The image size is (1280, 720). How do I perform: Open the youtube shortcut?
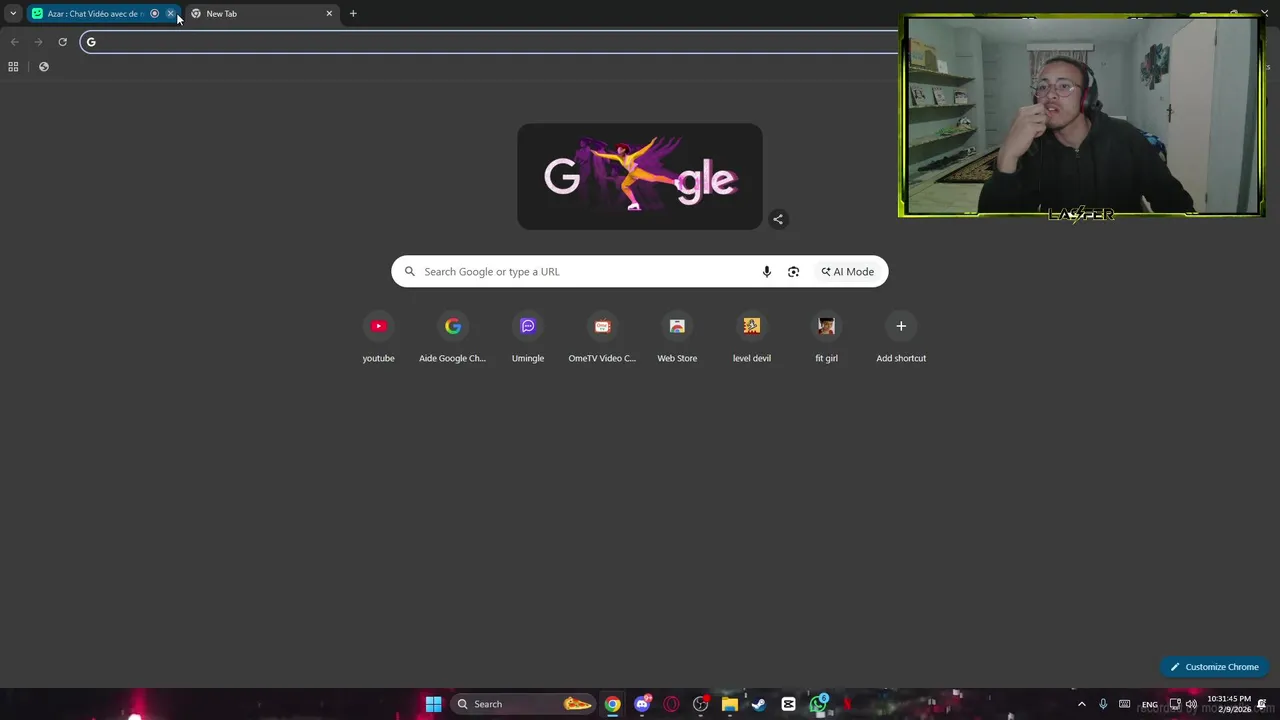pyautogui.click(x=378, y=338)
